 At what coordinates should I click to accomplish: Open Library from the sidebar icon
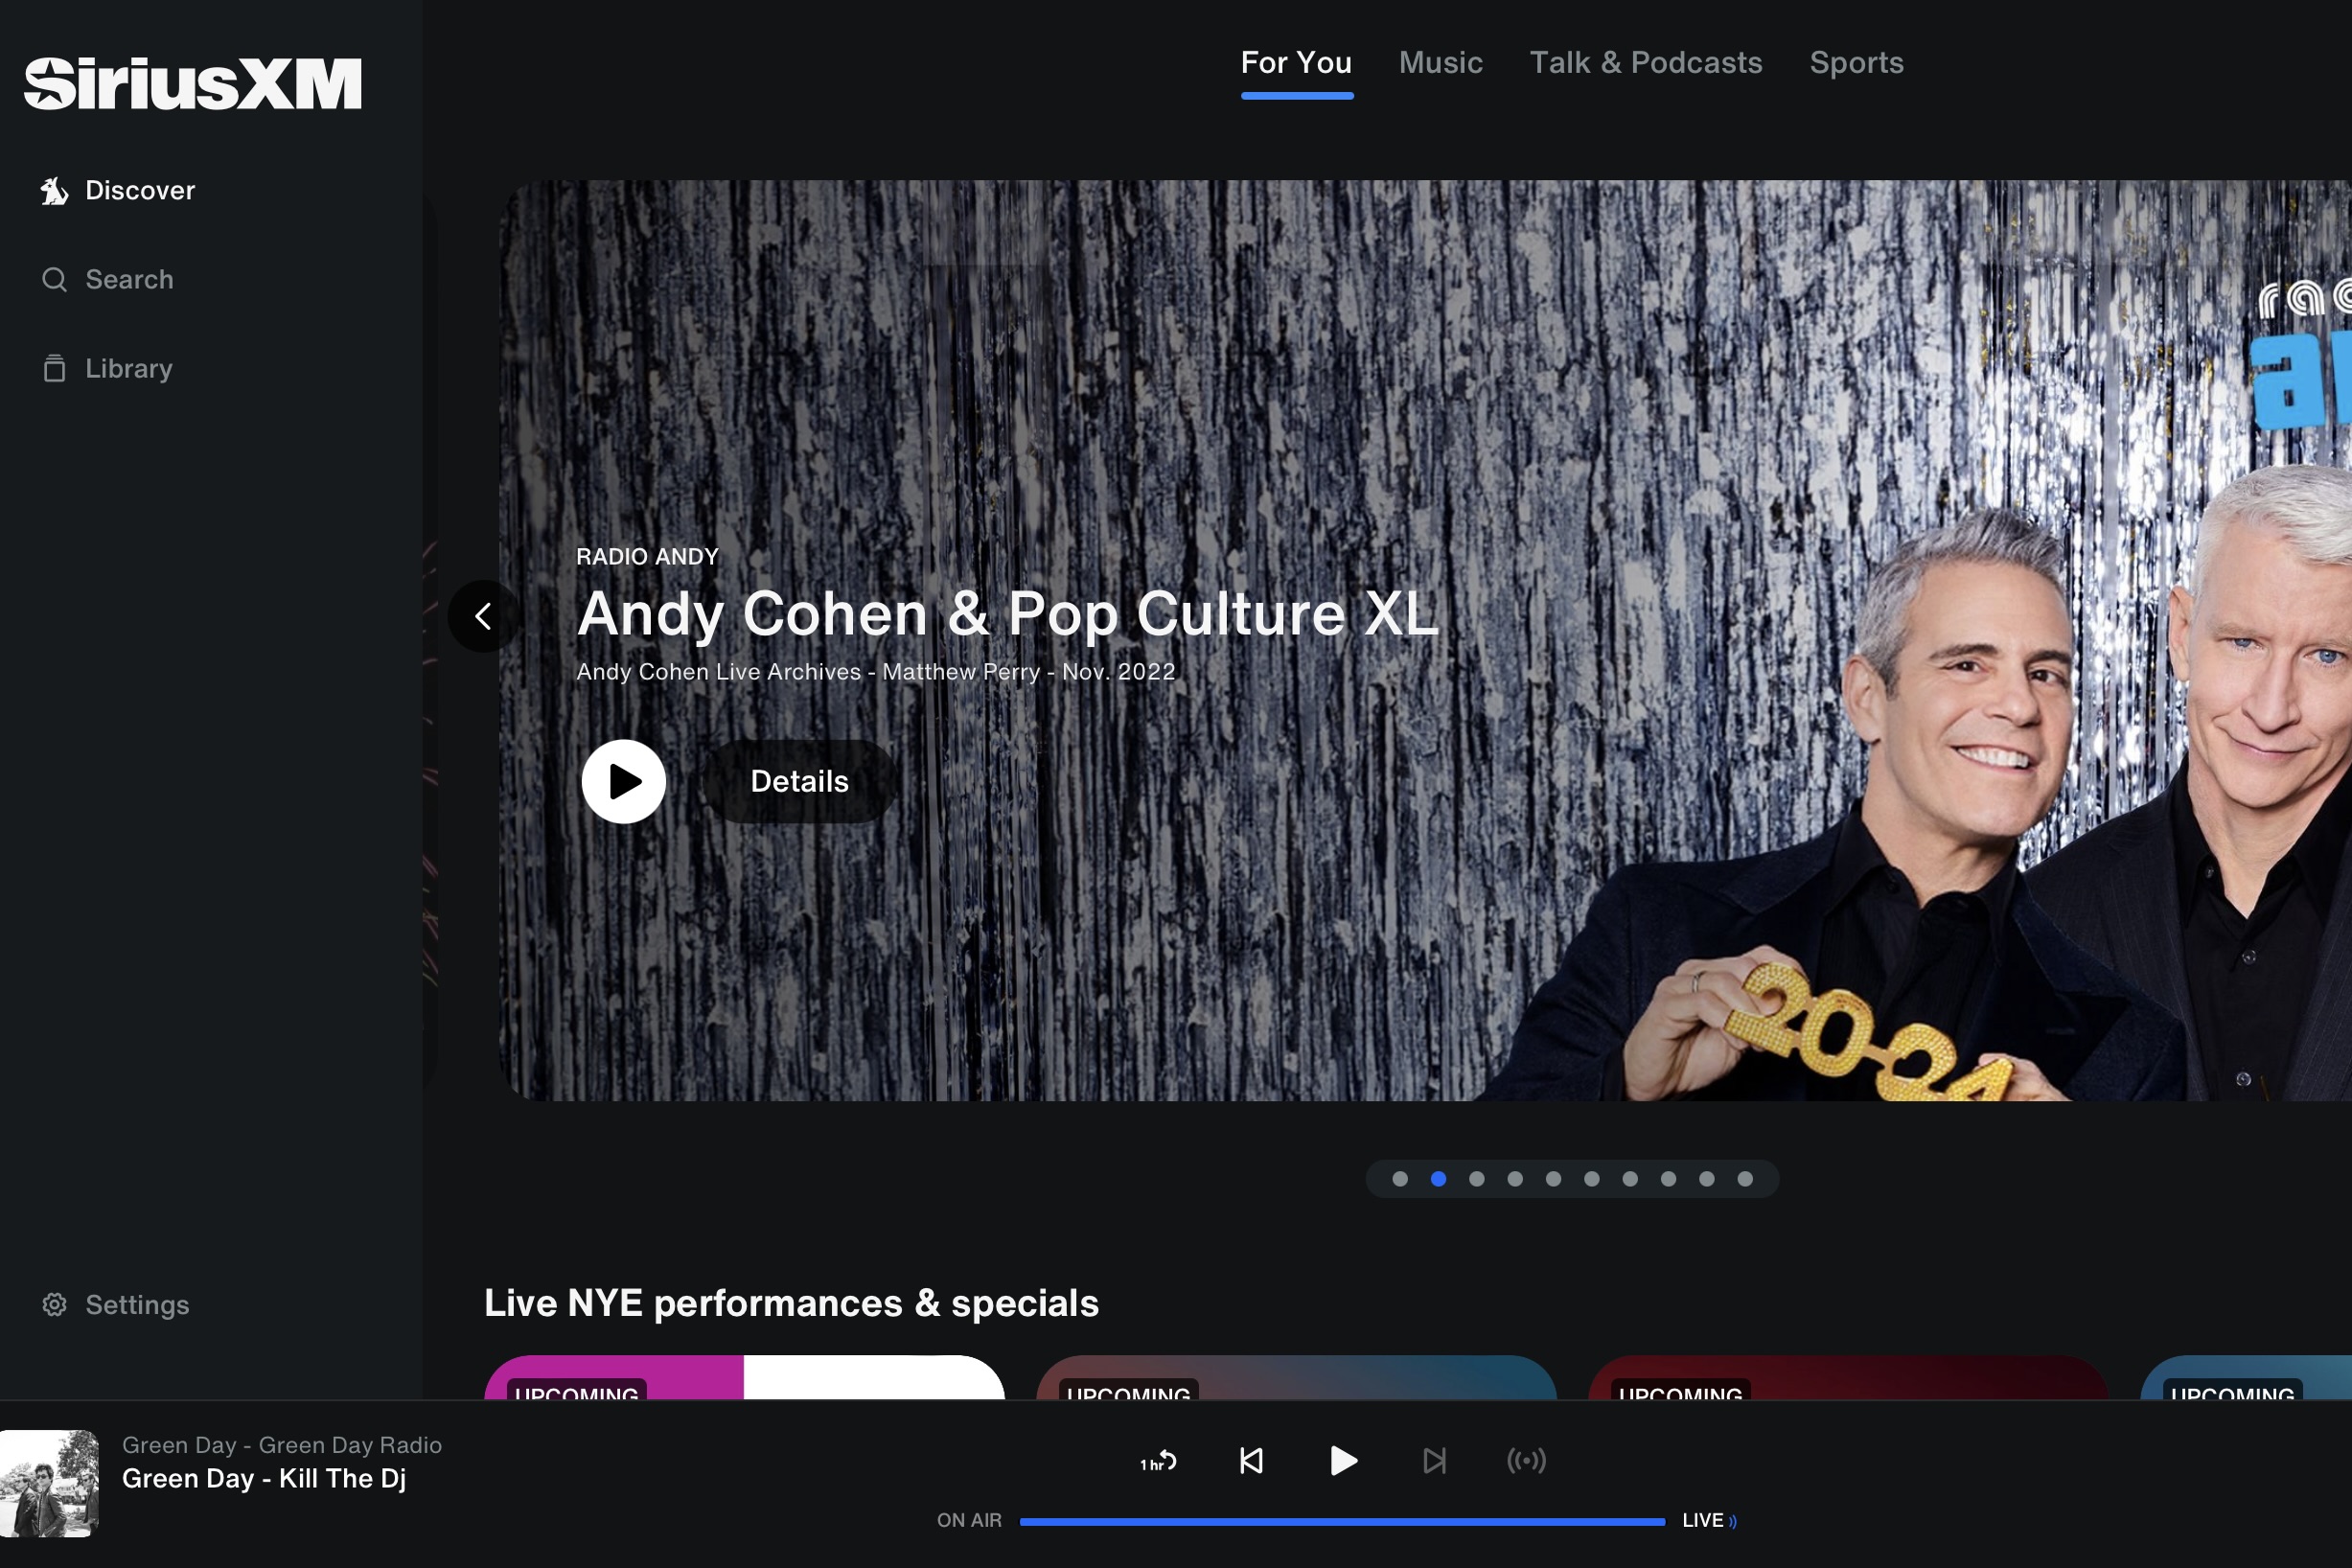(54, 368)
